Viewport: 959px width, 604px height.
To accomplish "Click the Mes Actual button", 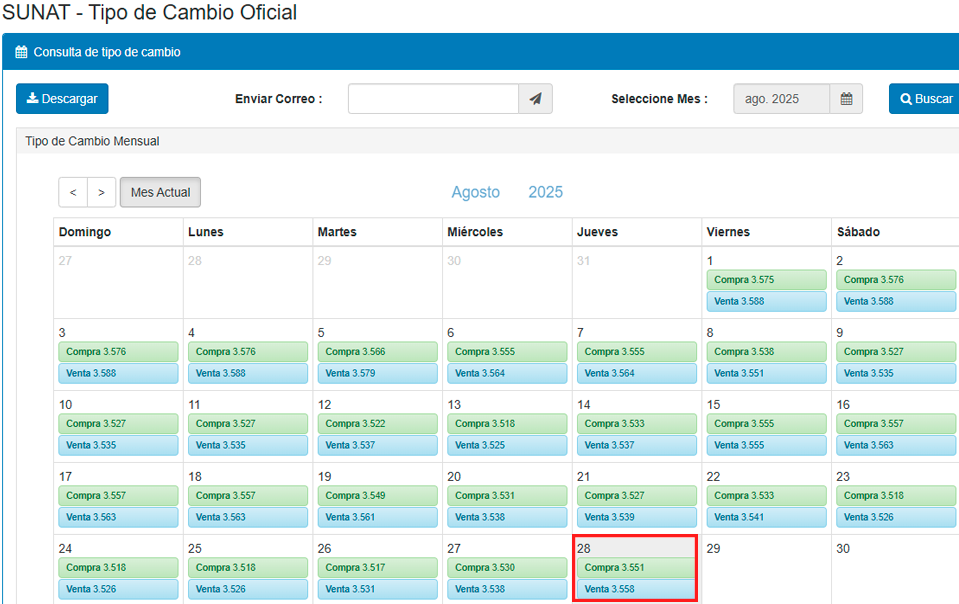I will (x=160, y=192).
